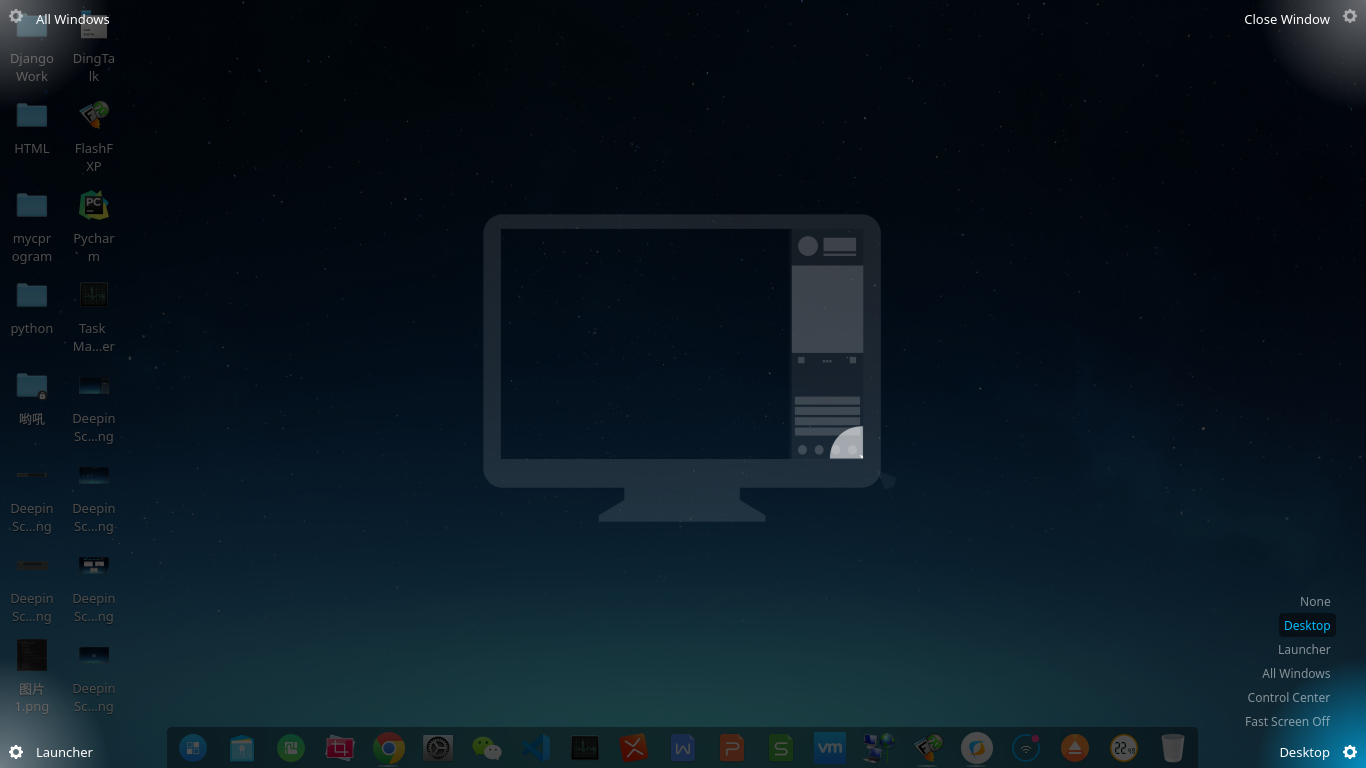Choose highlighted Desktop option in corner menu

pyautogui.click(x=1307, y=625)
